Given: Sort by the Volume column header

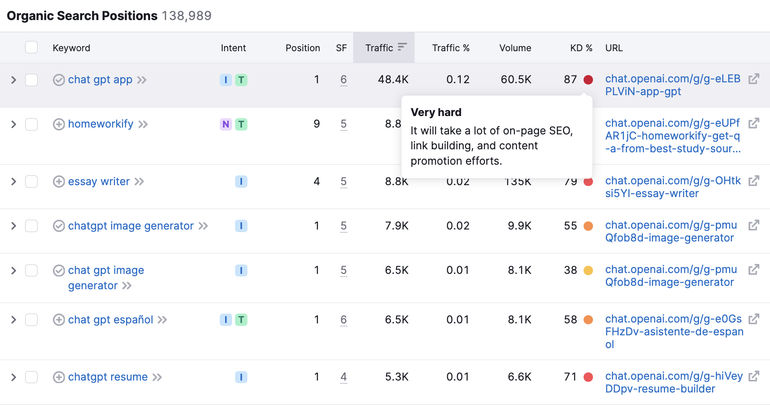Looking at the screenshot, I should (515, 48).
